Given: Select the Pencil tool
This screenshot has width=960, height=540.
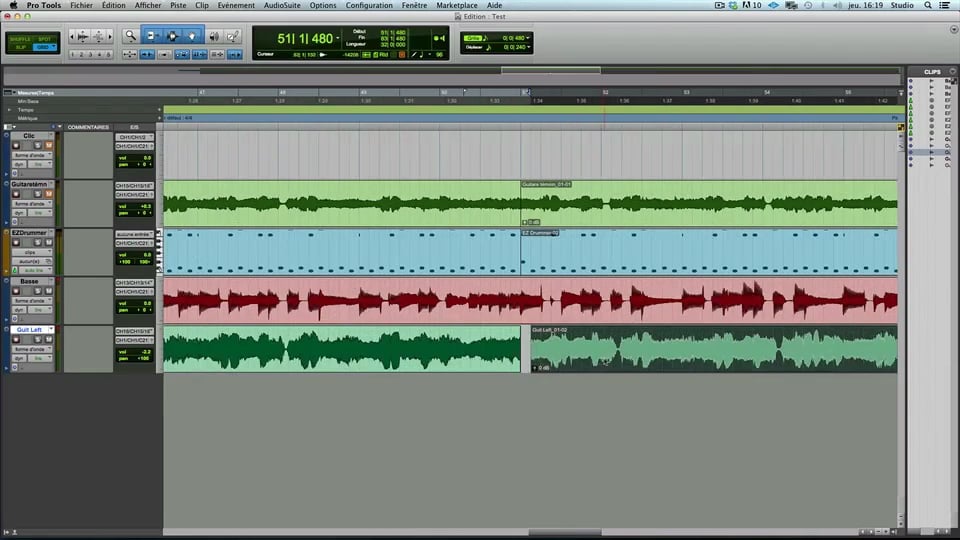Looking at the screenshot, I should click(233, 37).
